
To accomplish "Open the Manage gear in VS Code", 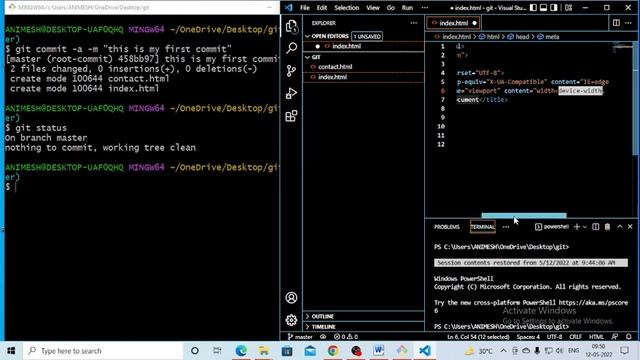I will point(291,320).
